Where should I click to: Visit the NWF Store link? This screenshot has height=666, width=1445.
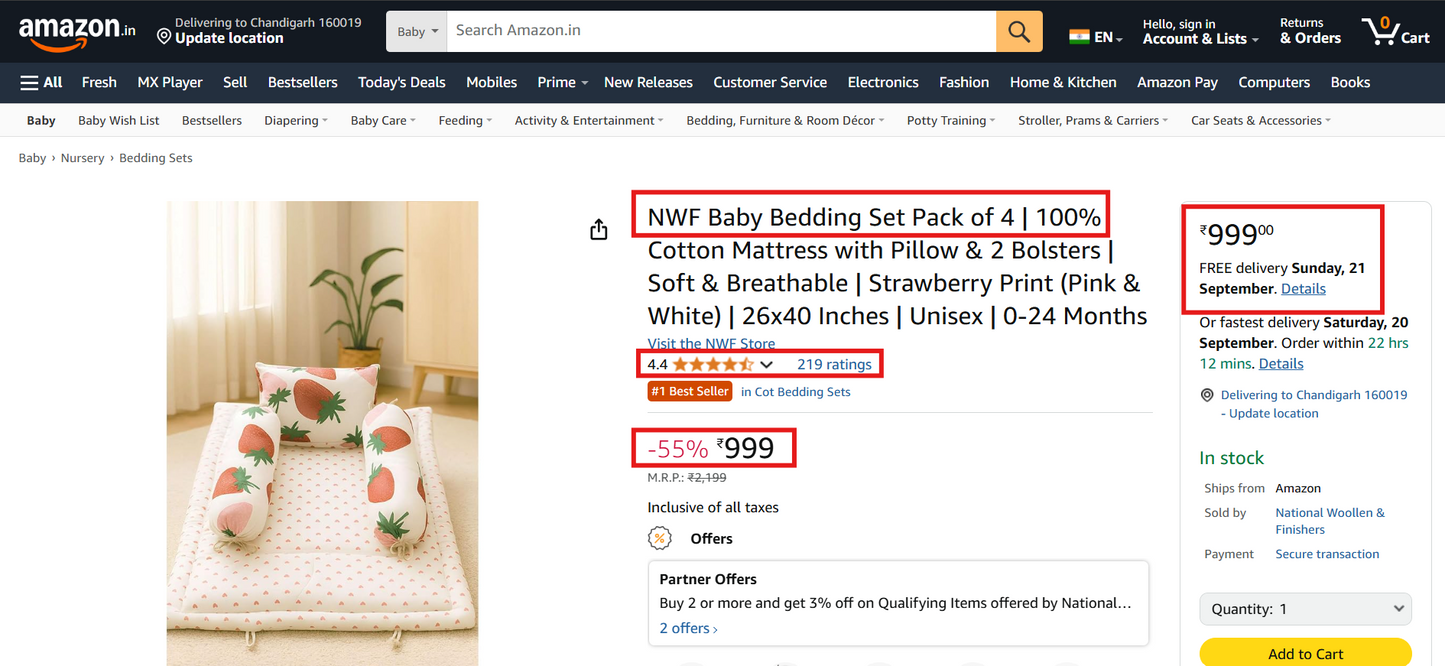coord(710,343)
